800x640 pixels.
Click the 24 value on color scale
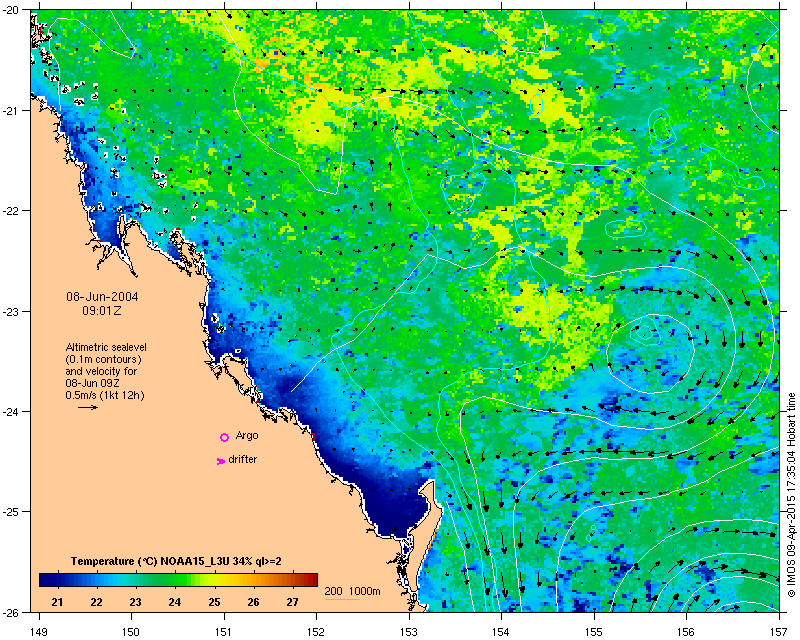coord(174,602)
